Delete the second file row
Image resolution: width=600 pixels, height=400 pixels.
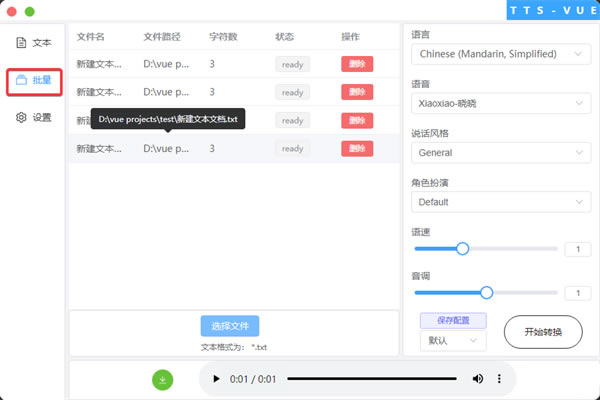click(x=357, y=92)
